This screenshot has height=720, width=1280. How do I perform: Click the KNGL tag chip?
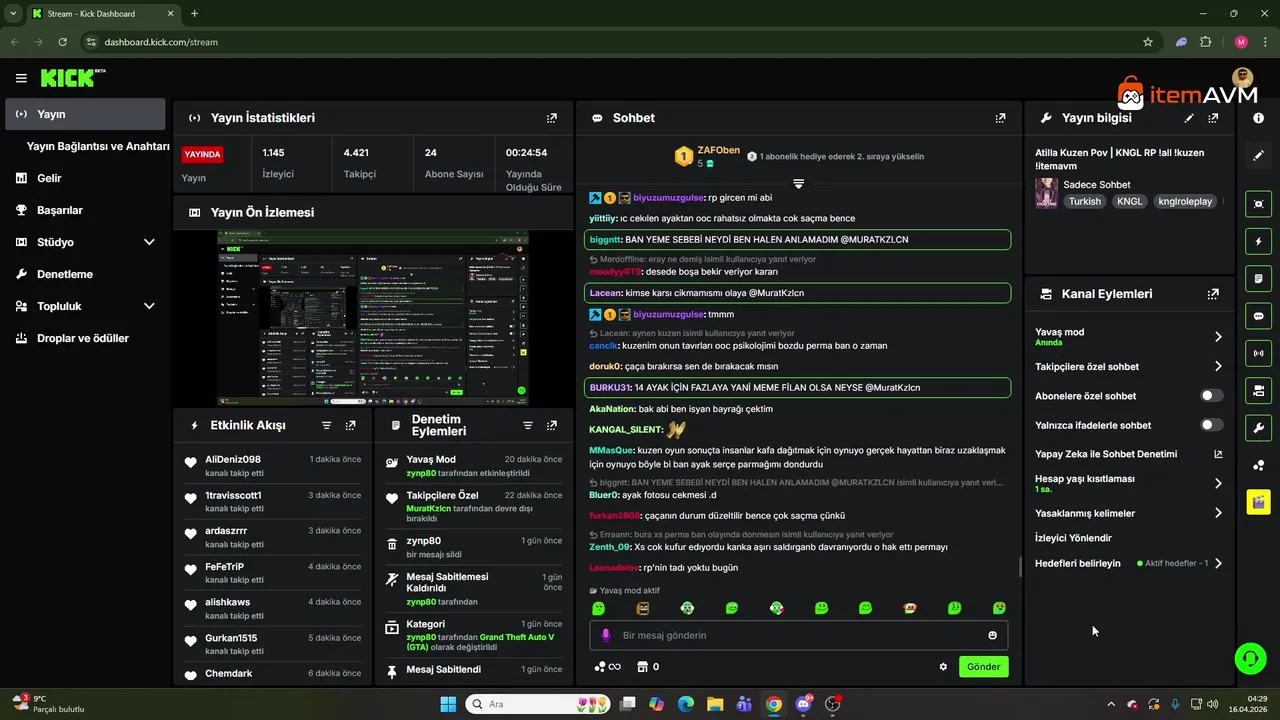pos(1129,201)
